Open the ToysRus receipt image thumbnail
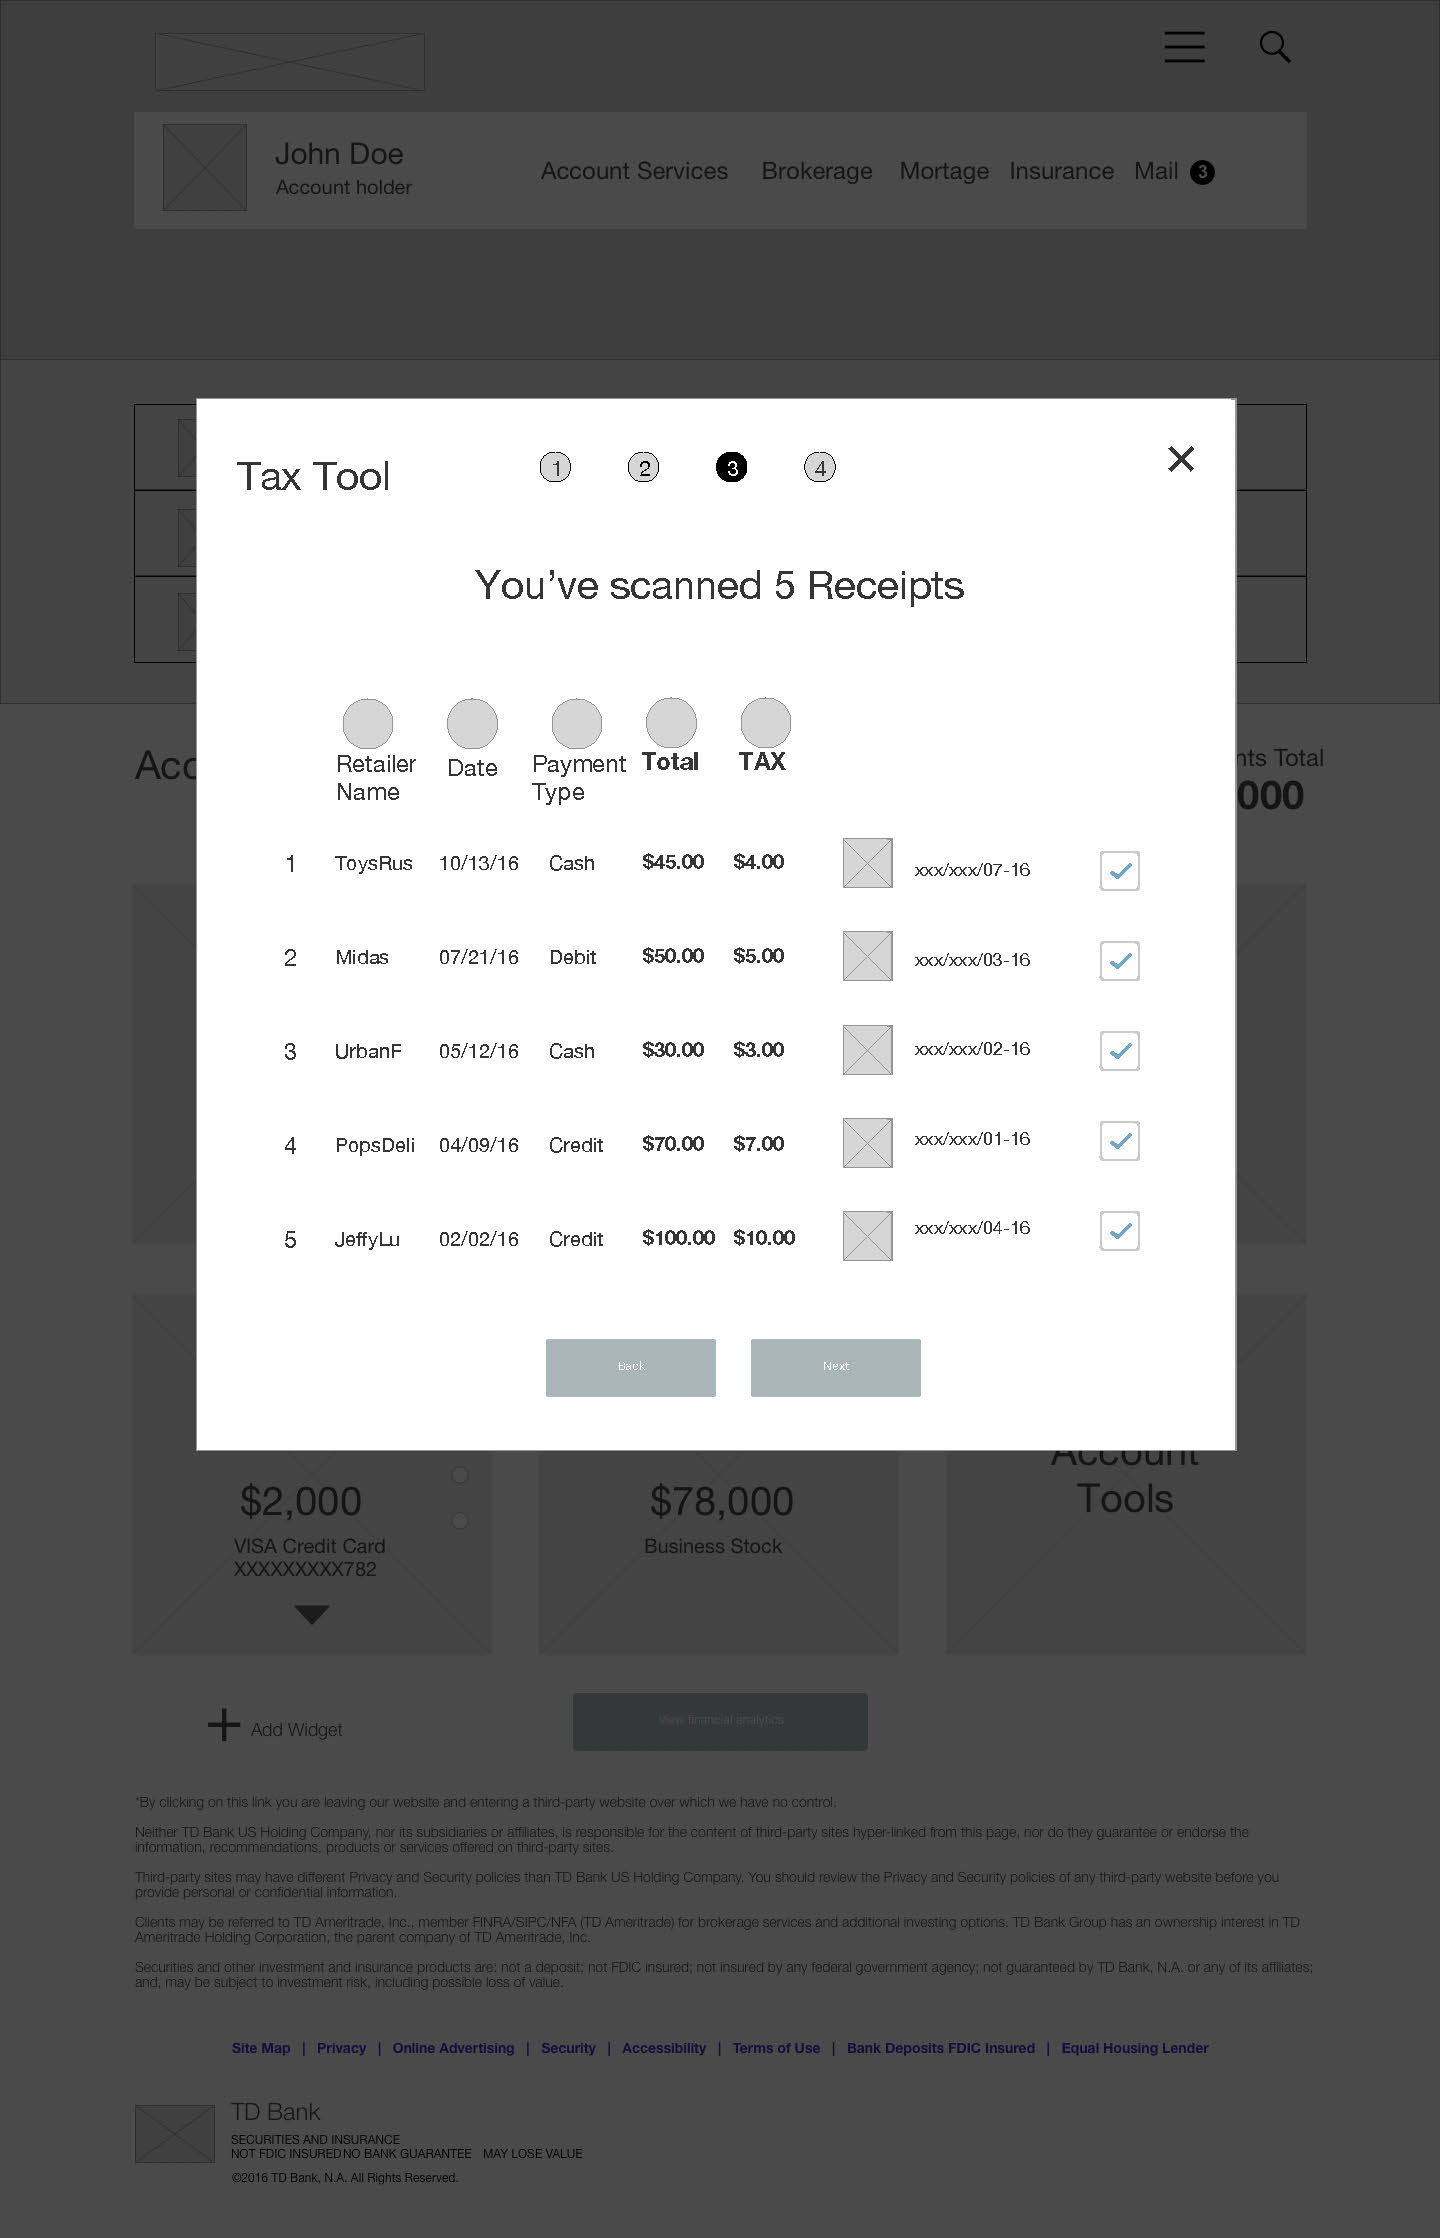Viewport: 1440px width, 2238px height. [x=867, y=863]
